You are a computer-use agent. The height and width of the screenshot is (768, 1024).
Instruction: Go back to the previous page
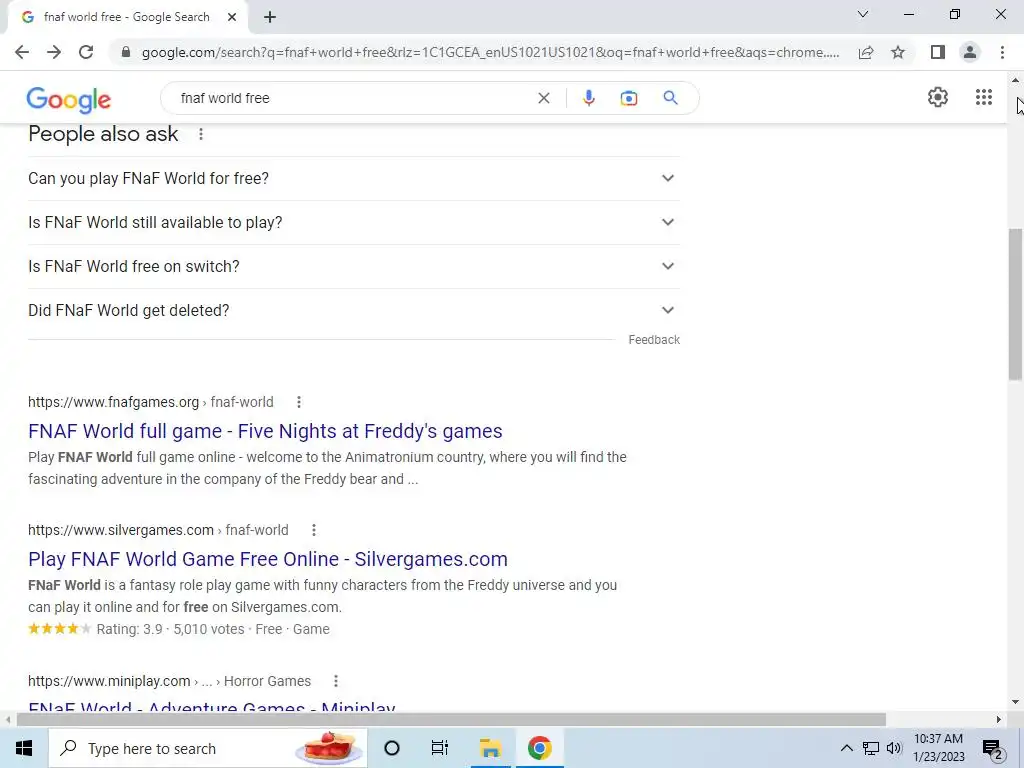pos(22,52)
